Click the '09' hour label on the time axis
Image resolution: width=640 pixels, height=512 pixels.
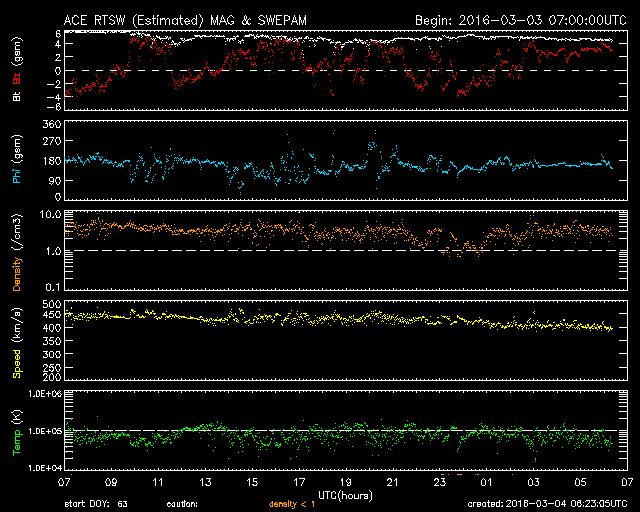111,482
